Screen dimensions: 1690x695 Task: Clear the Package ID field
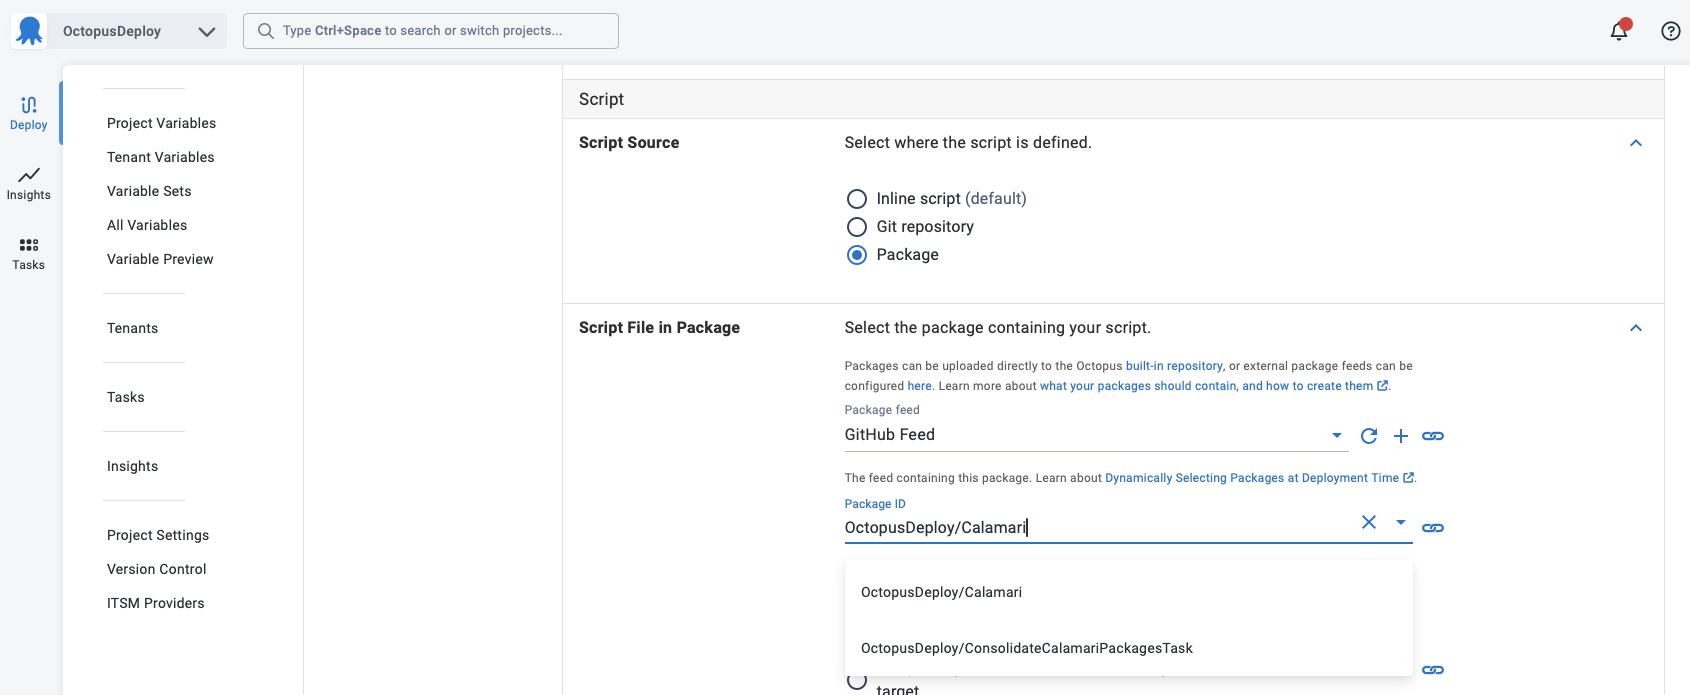point(1369,522)
